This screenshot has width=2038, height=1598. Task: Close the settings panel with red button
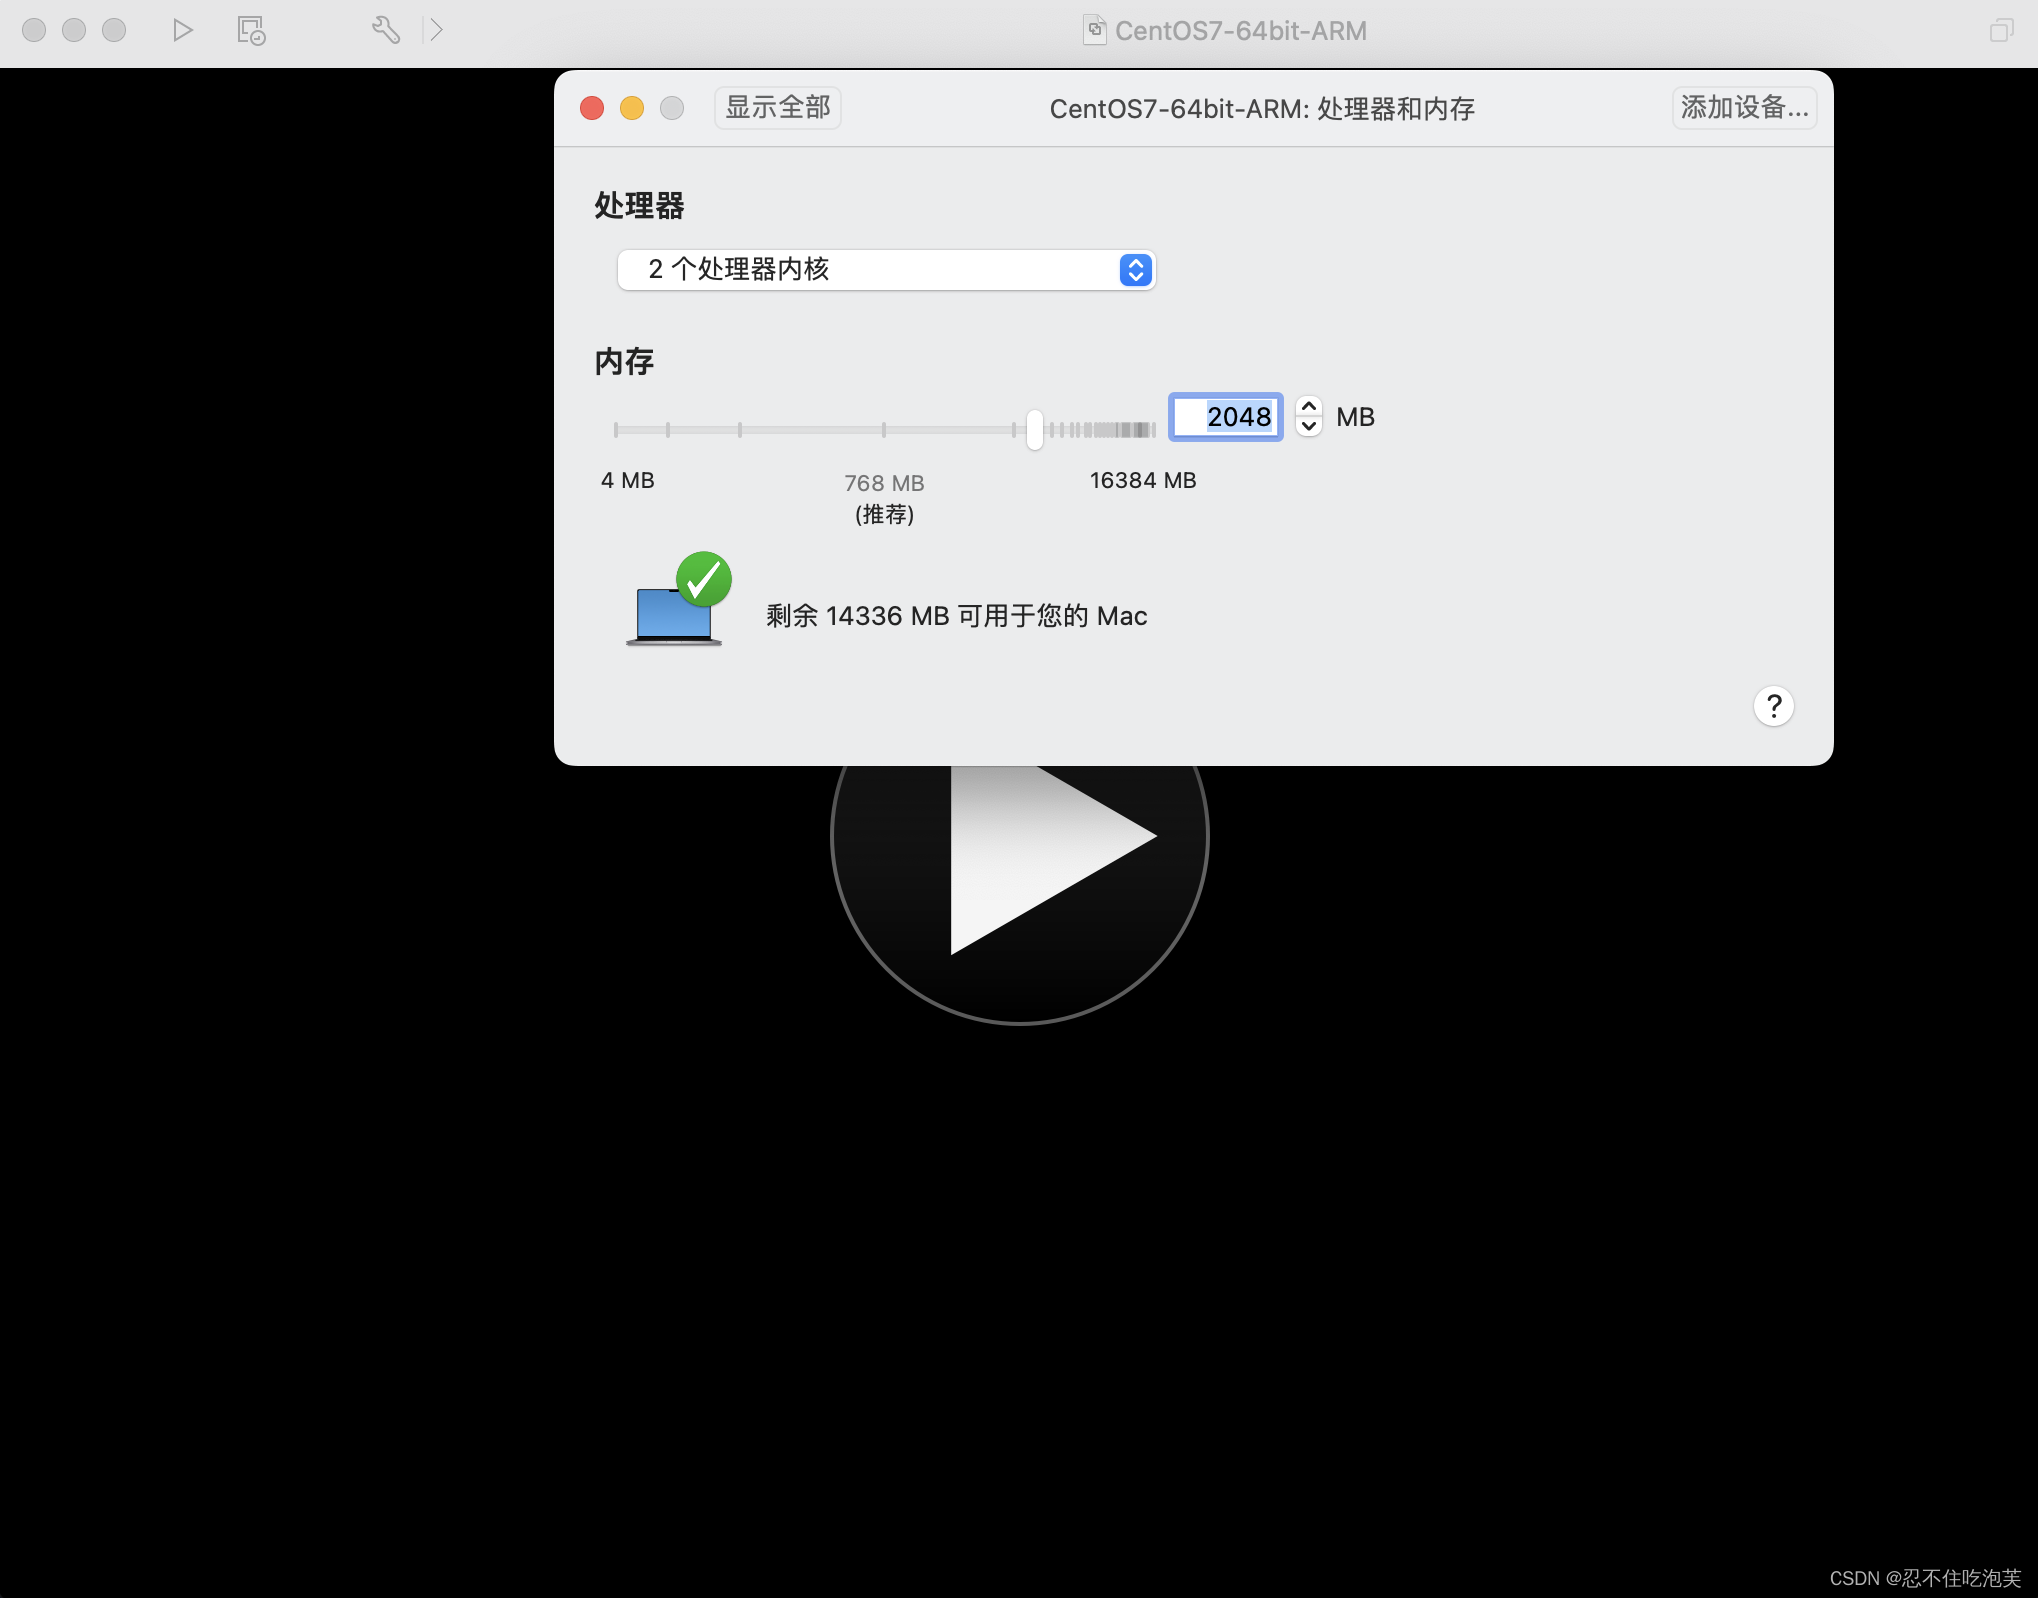click(592, 108)
